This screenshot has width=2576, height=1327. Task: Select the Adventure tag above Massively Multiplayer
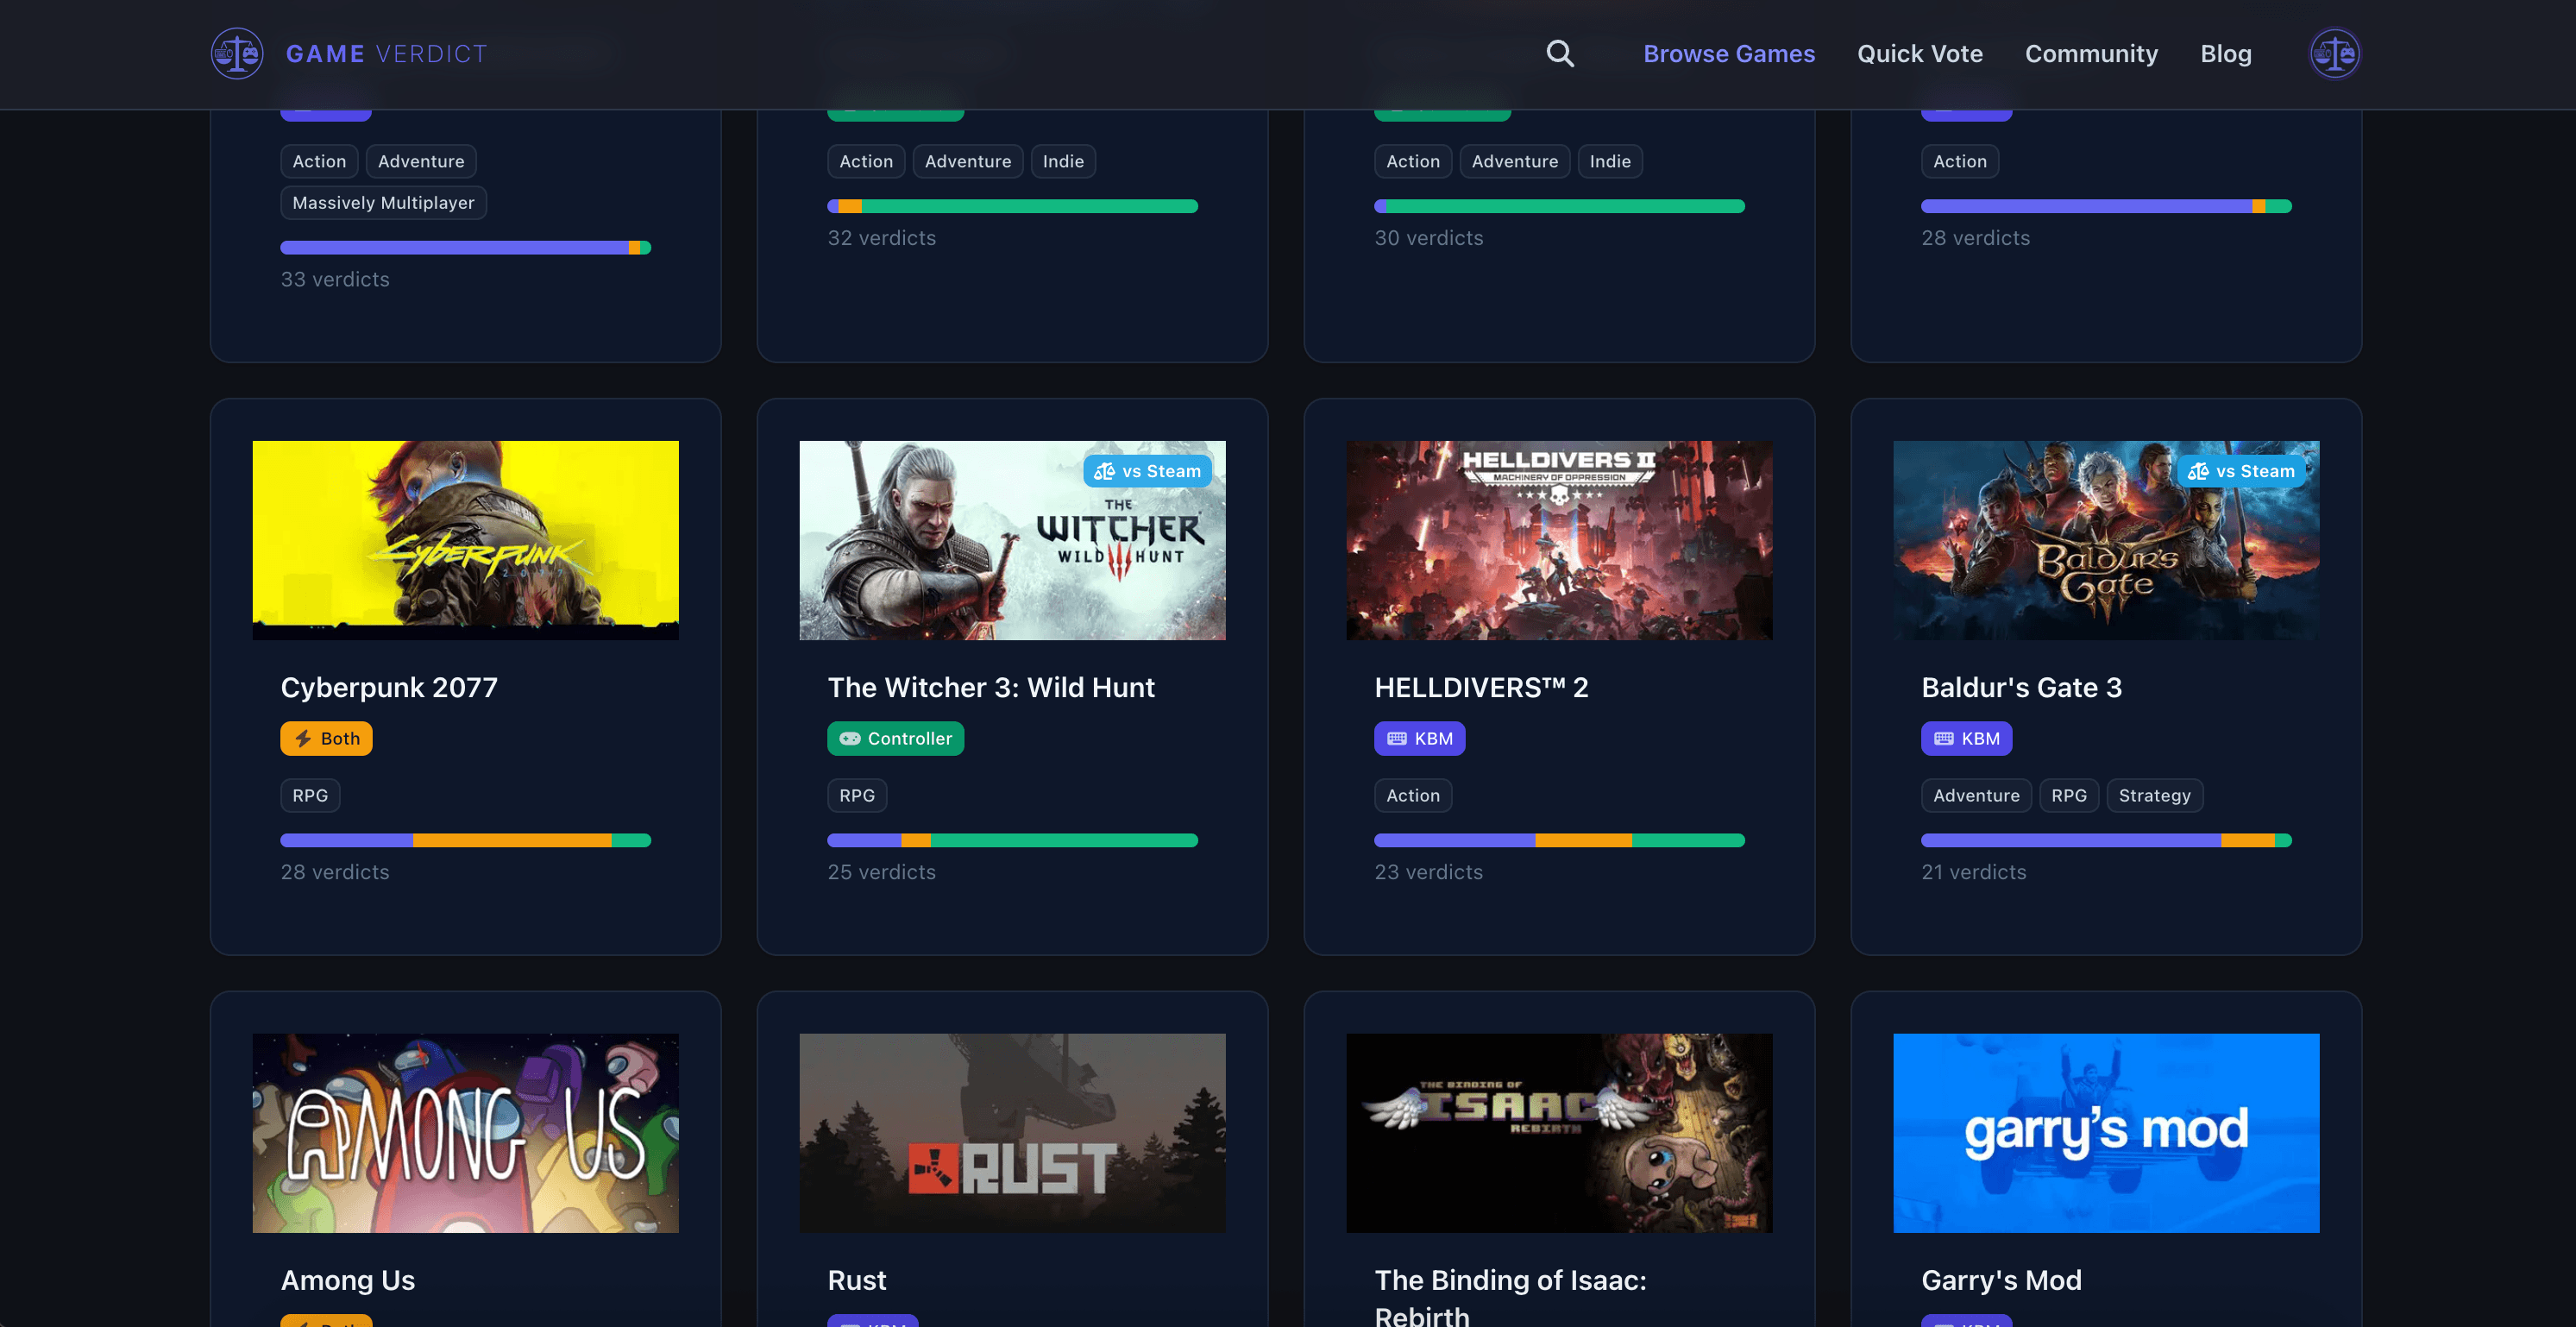coord(421,161)
